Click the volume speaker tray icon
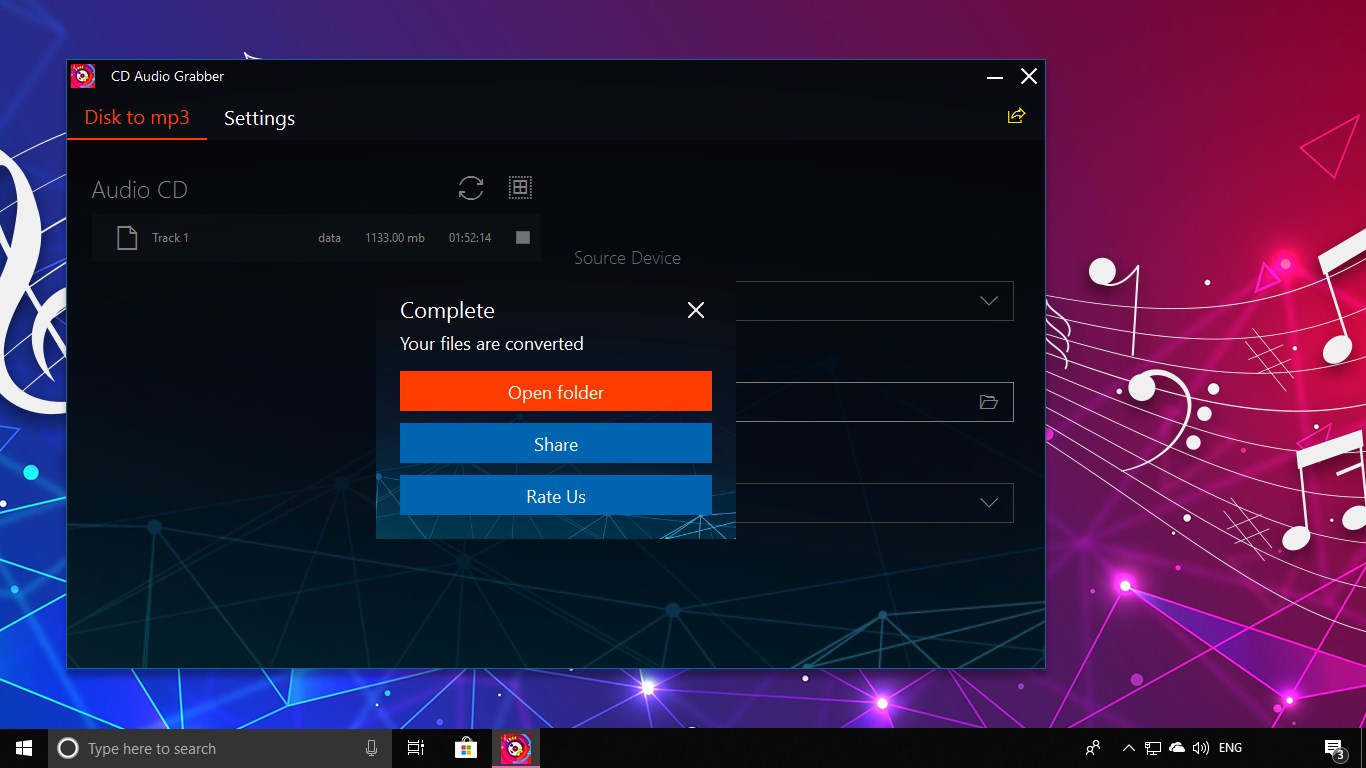 [1201, 748]
